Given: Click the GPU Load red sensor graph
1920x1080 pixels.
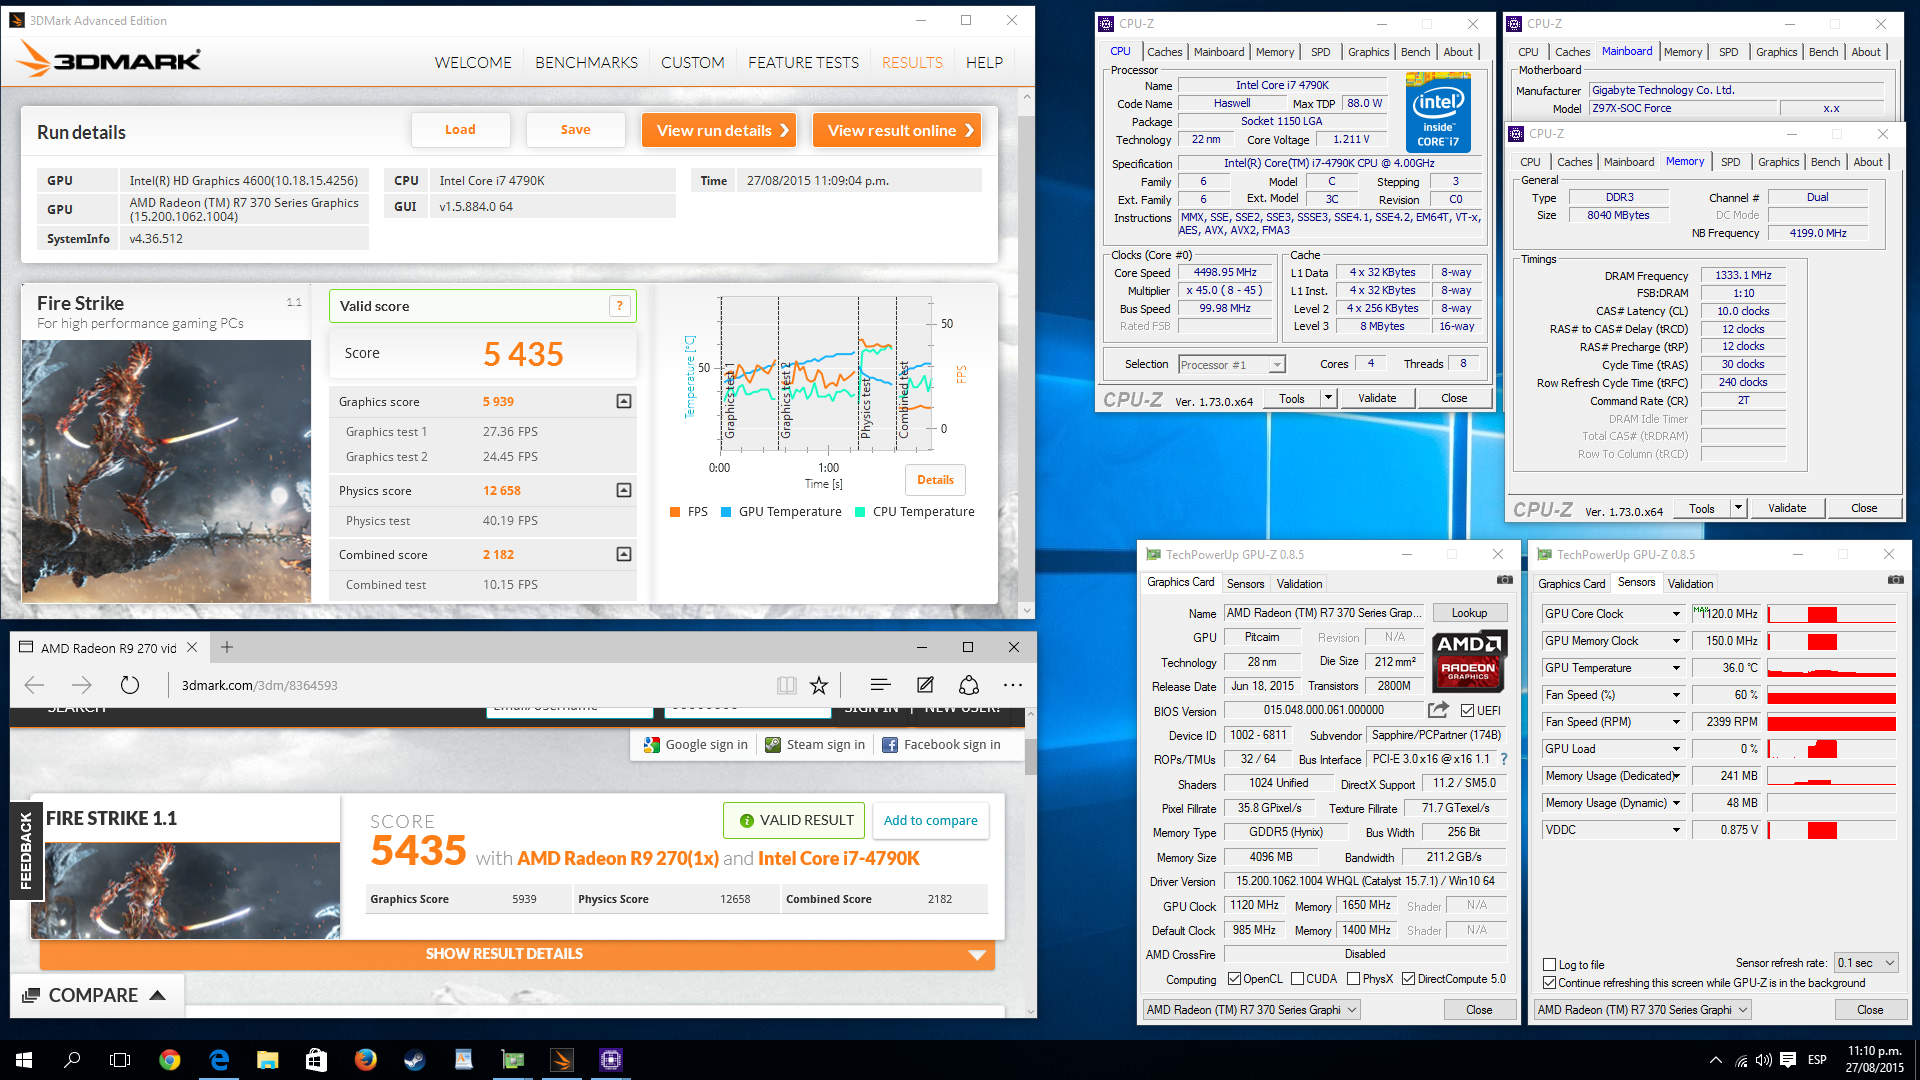Looking at the screenshot, I should click(1831, 749).
